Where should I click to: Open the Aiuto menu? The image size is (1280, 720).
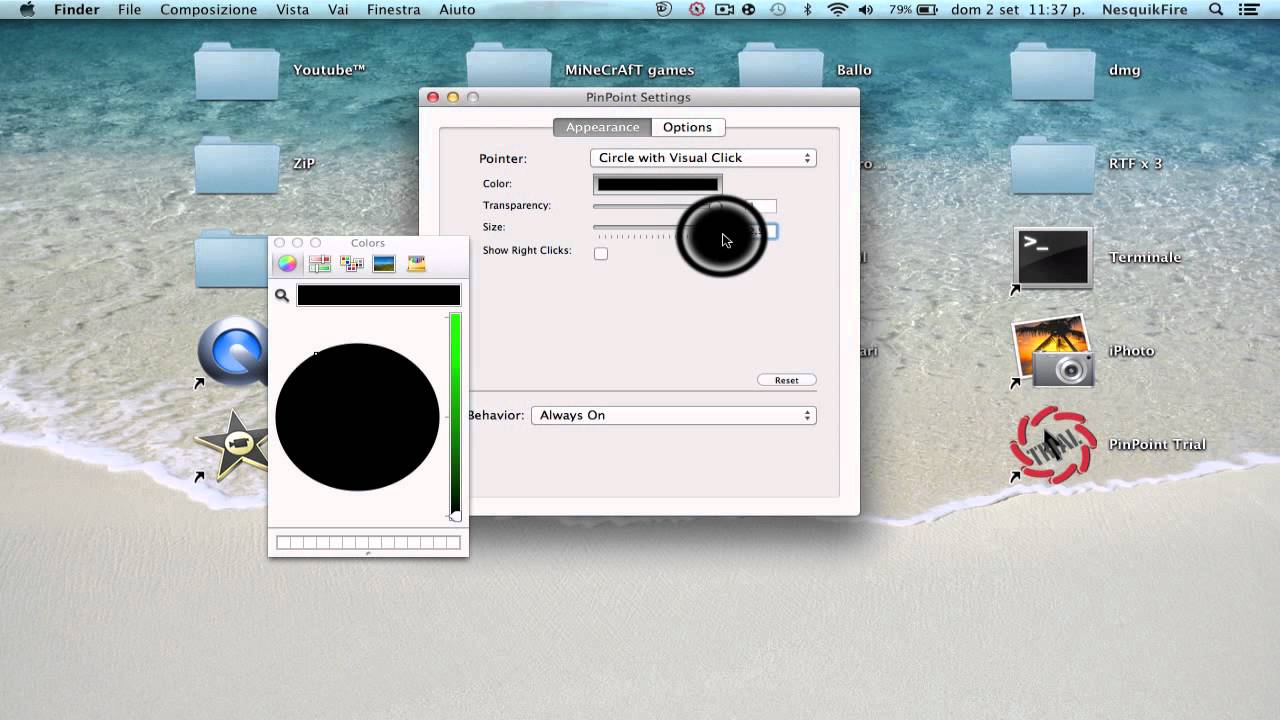click(x=456, y=9)
